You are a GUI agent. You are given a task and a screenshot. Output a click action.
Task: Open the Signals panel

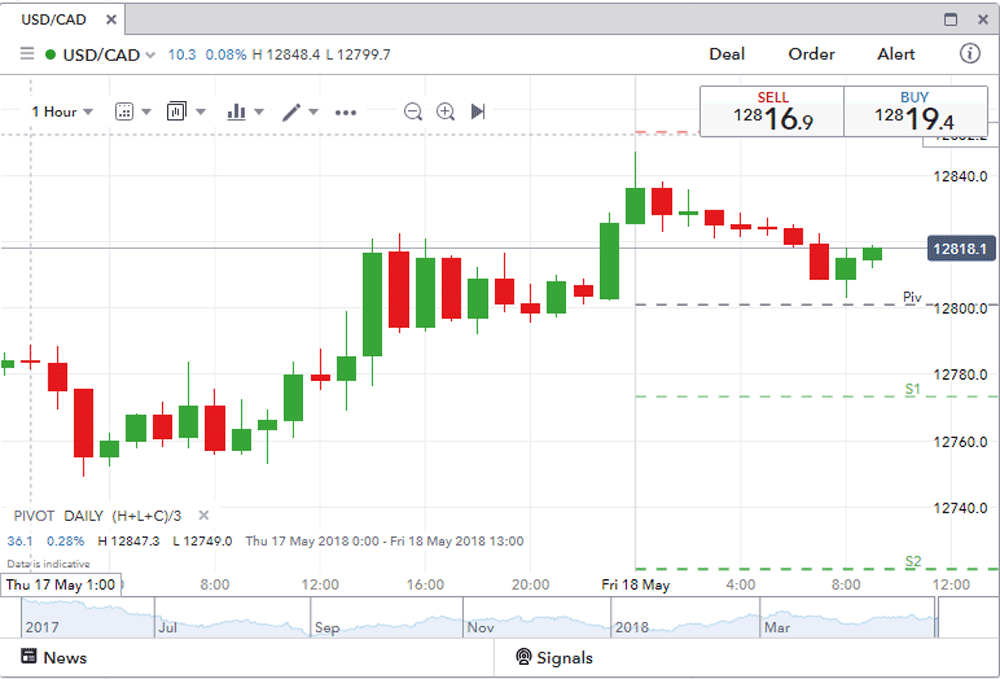click(553, 658)
